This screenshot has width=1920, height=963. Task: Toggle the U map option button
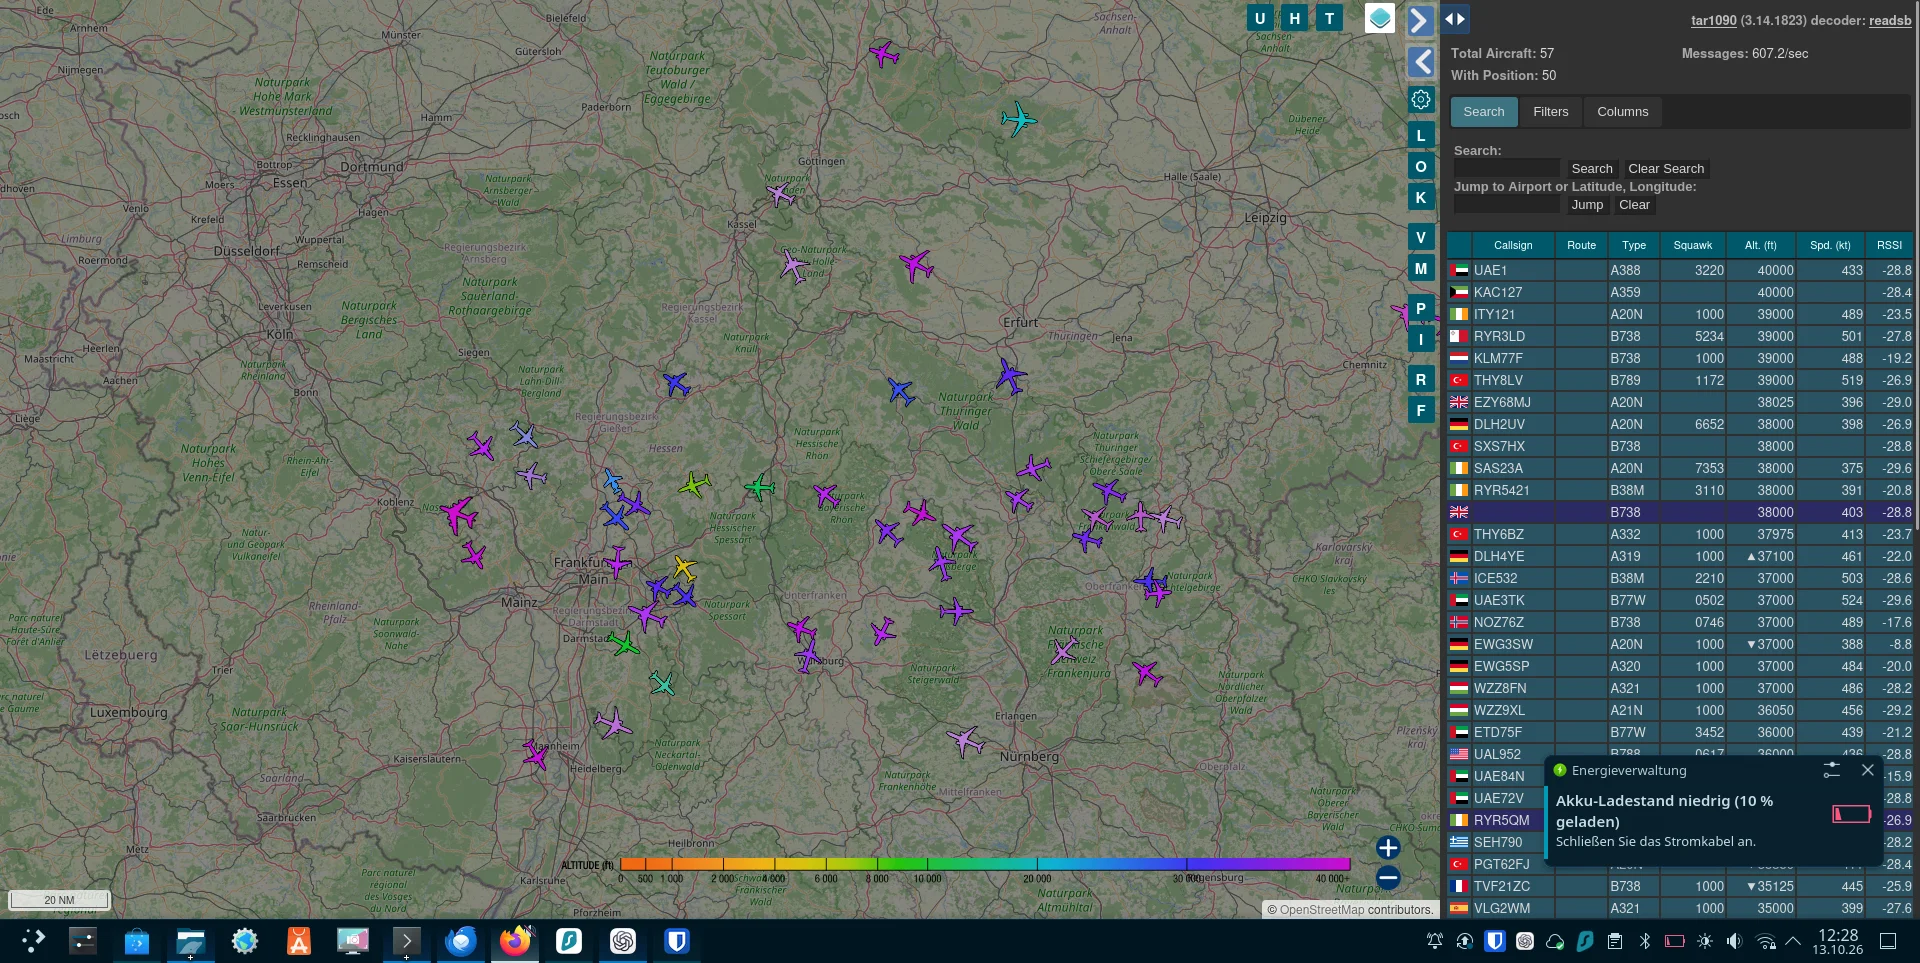[x=1260, y=18]
